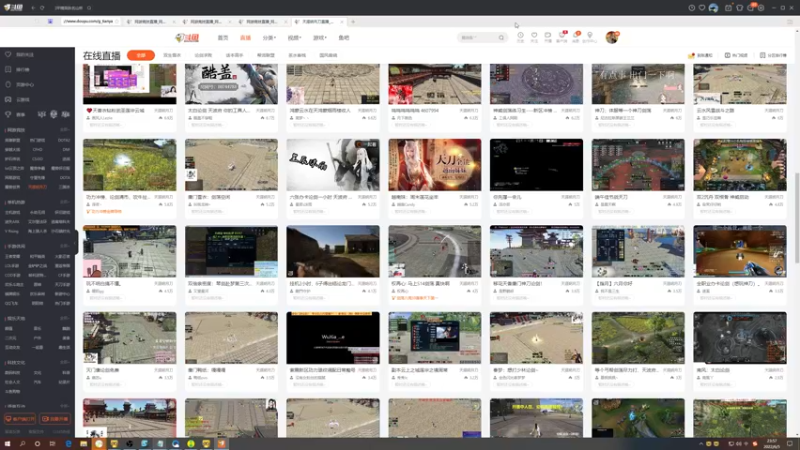
Task: Open the messages icon with orange badge in the page header
Action: point(576,35)
